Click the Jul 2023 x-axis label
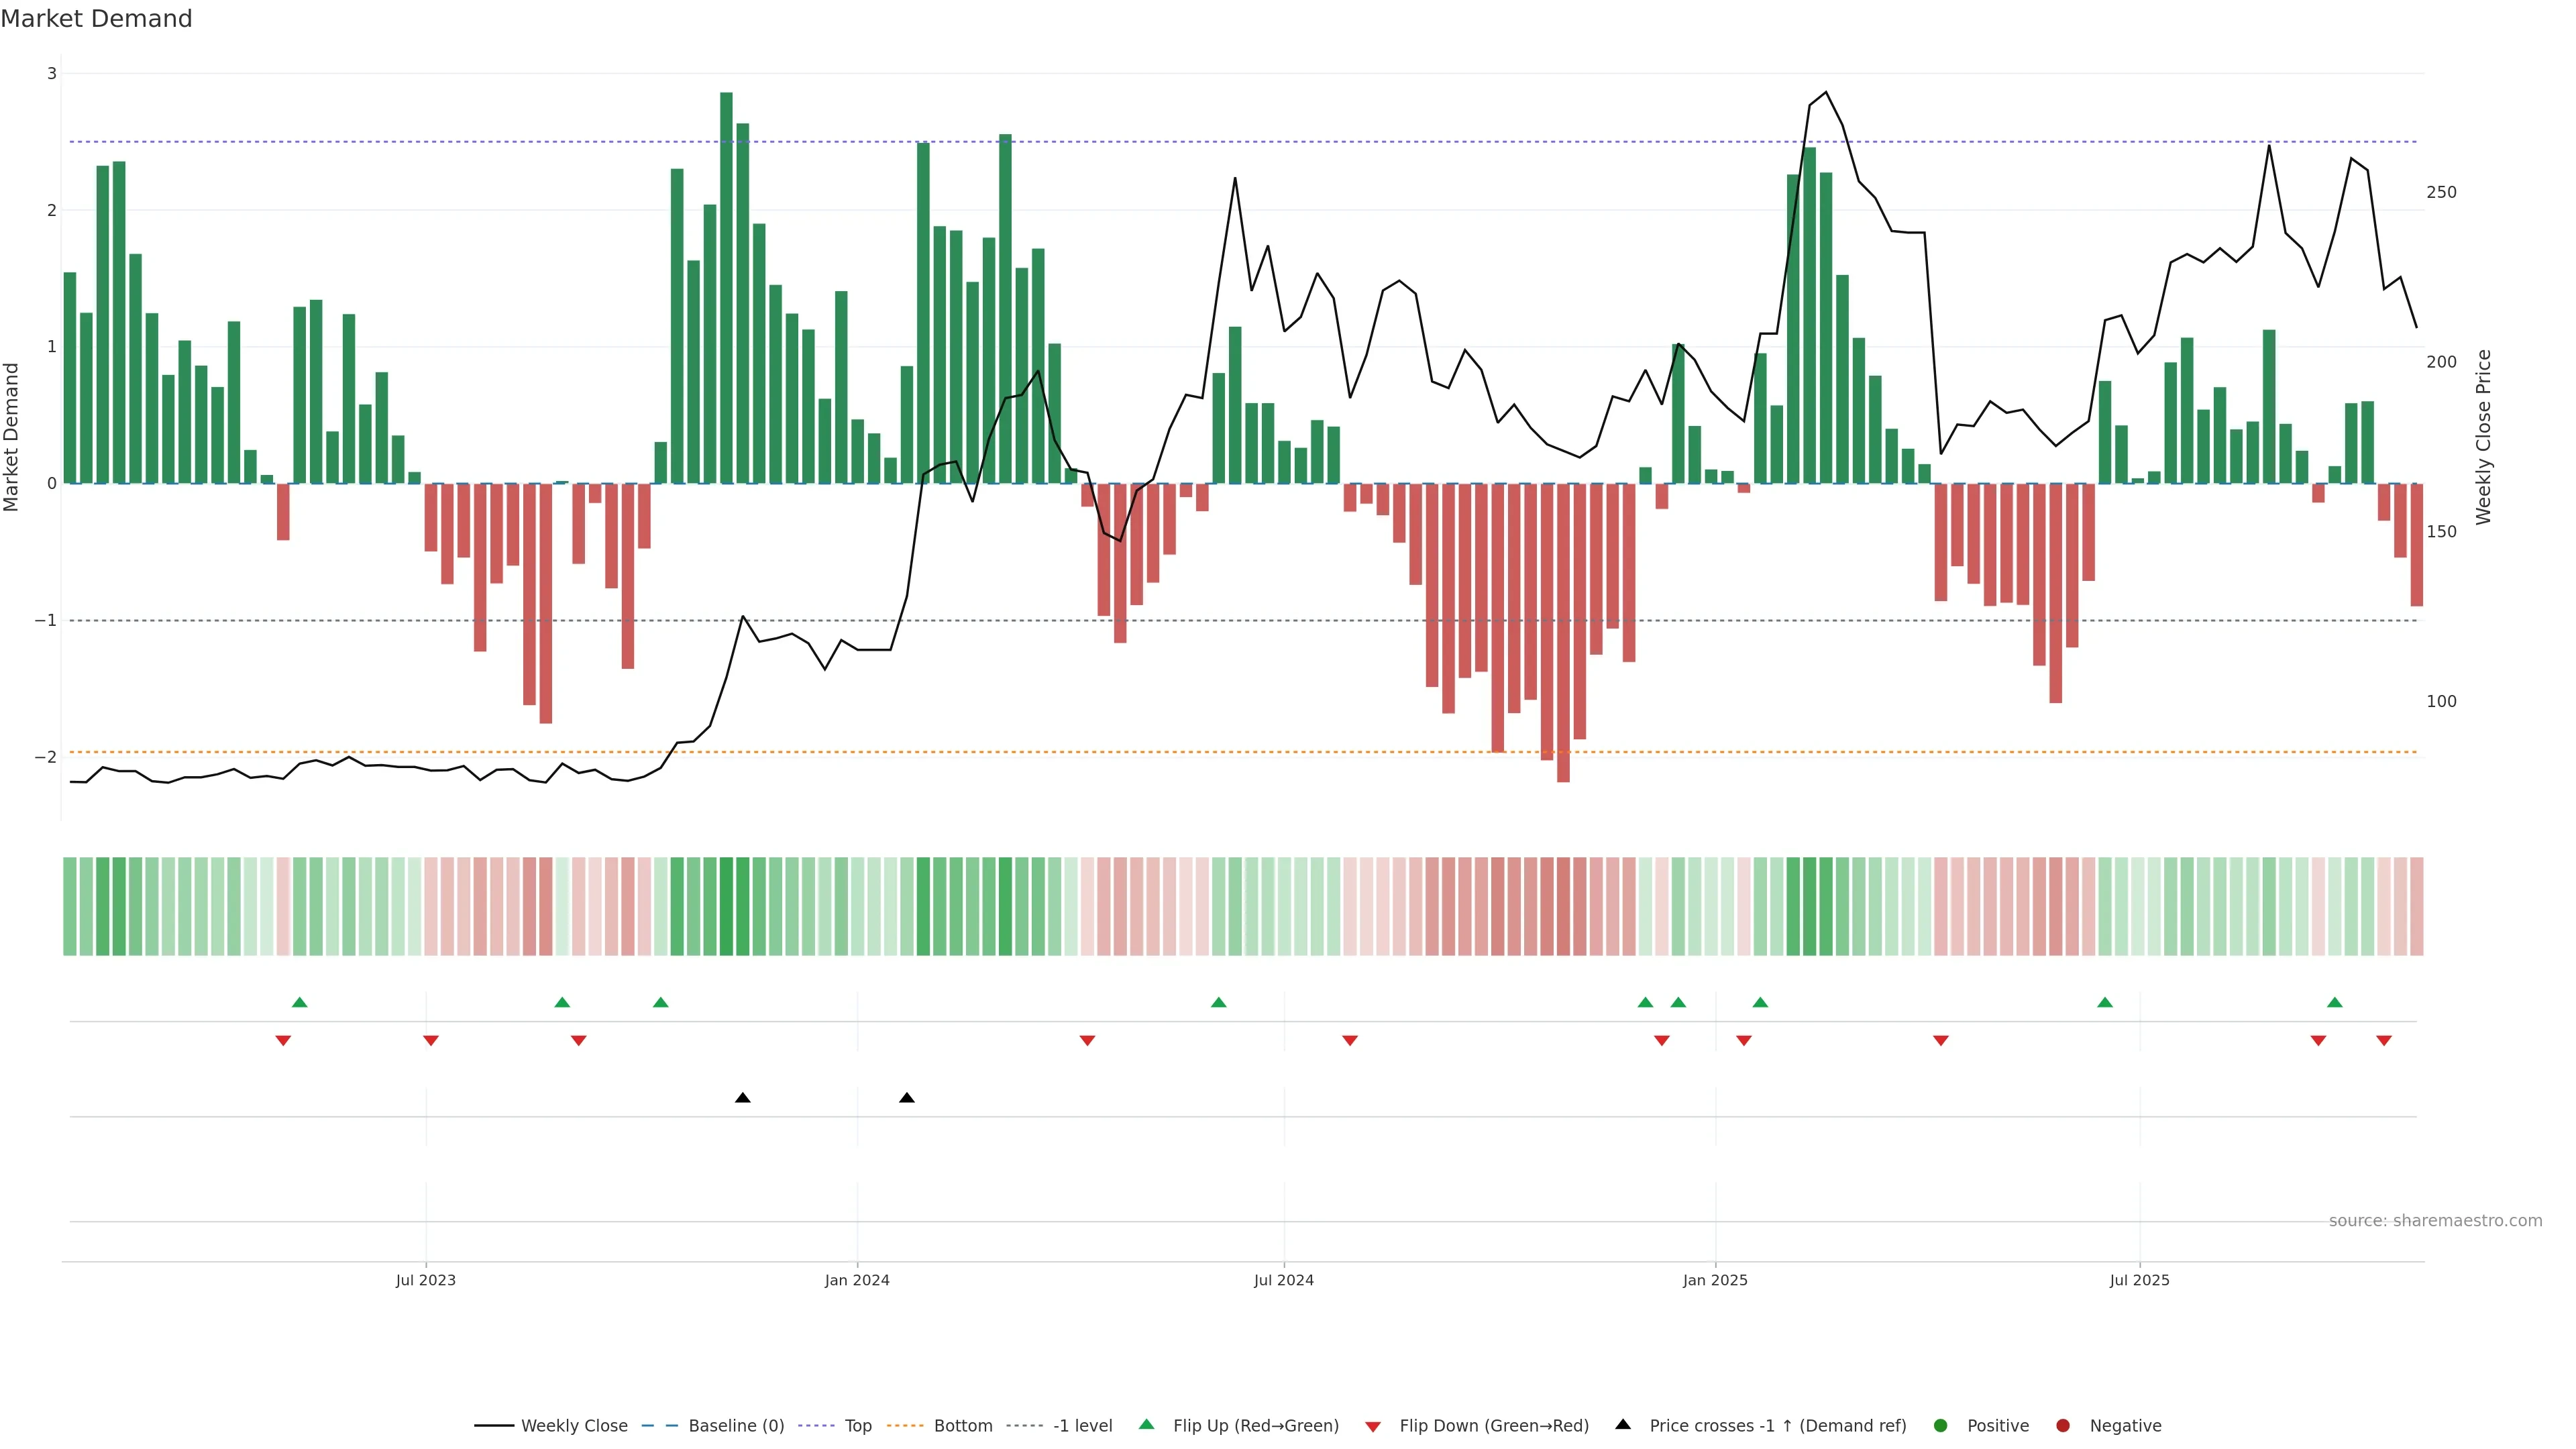Viewport: 2576px width, 1449px height. coord(425,1280)
